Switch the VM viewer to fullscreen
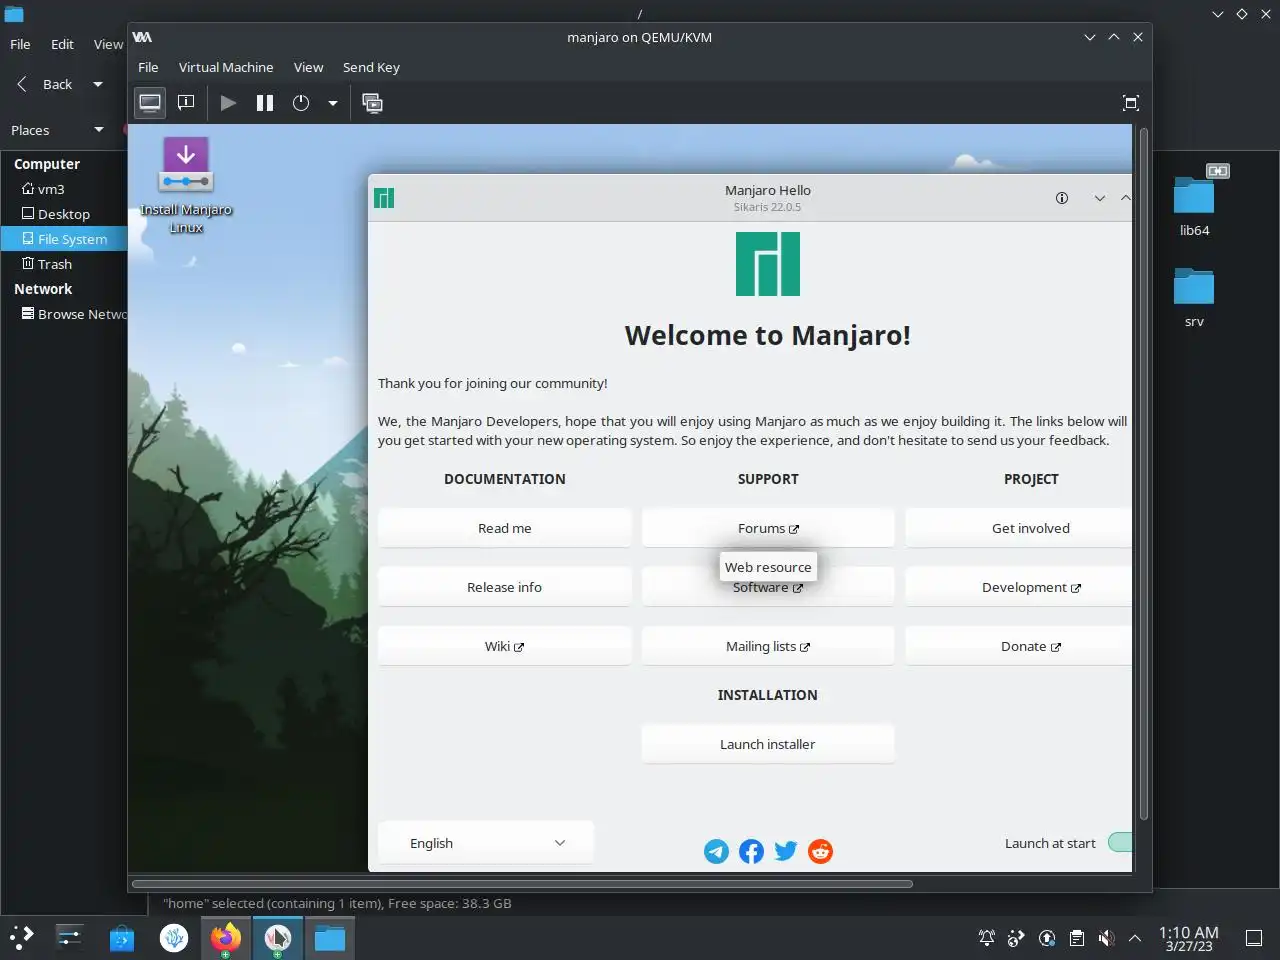Viewport: 1280px width, 960px height. [x=1131, y=103]
